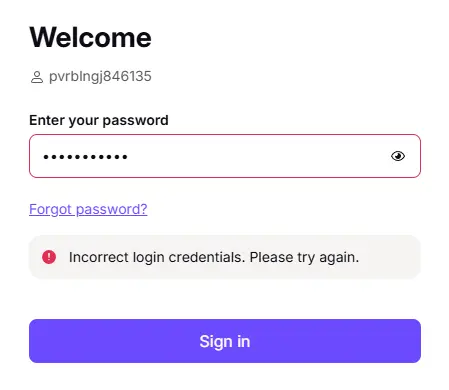449x390 pixels.
Task: Toggle password visibility in the password box
Action: 398,156
